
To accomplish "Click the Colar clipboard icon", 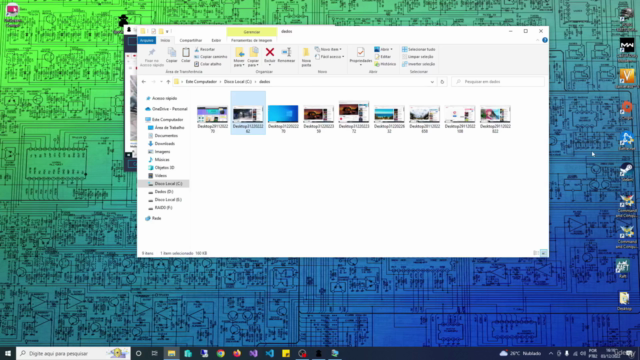I will pyautogui.click(x=186, y=55).
